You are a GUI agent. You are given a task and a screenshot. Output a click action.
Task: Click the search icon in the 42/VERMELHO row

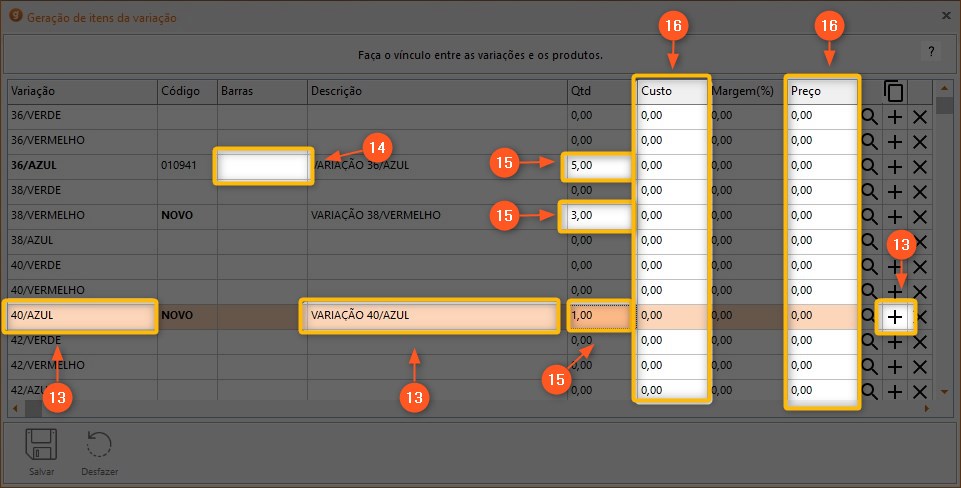click(x=870, y=366)
